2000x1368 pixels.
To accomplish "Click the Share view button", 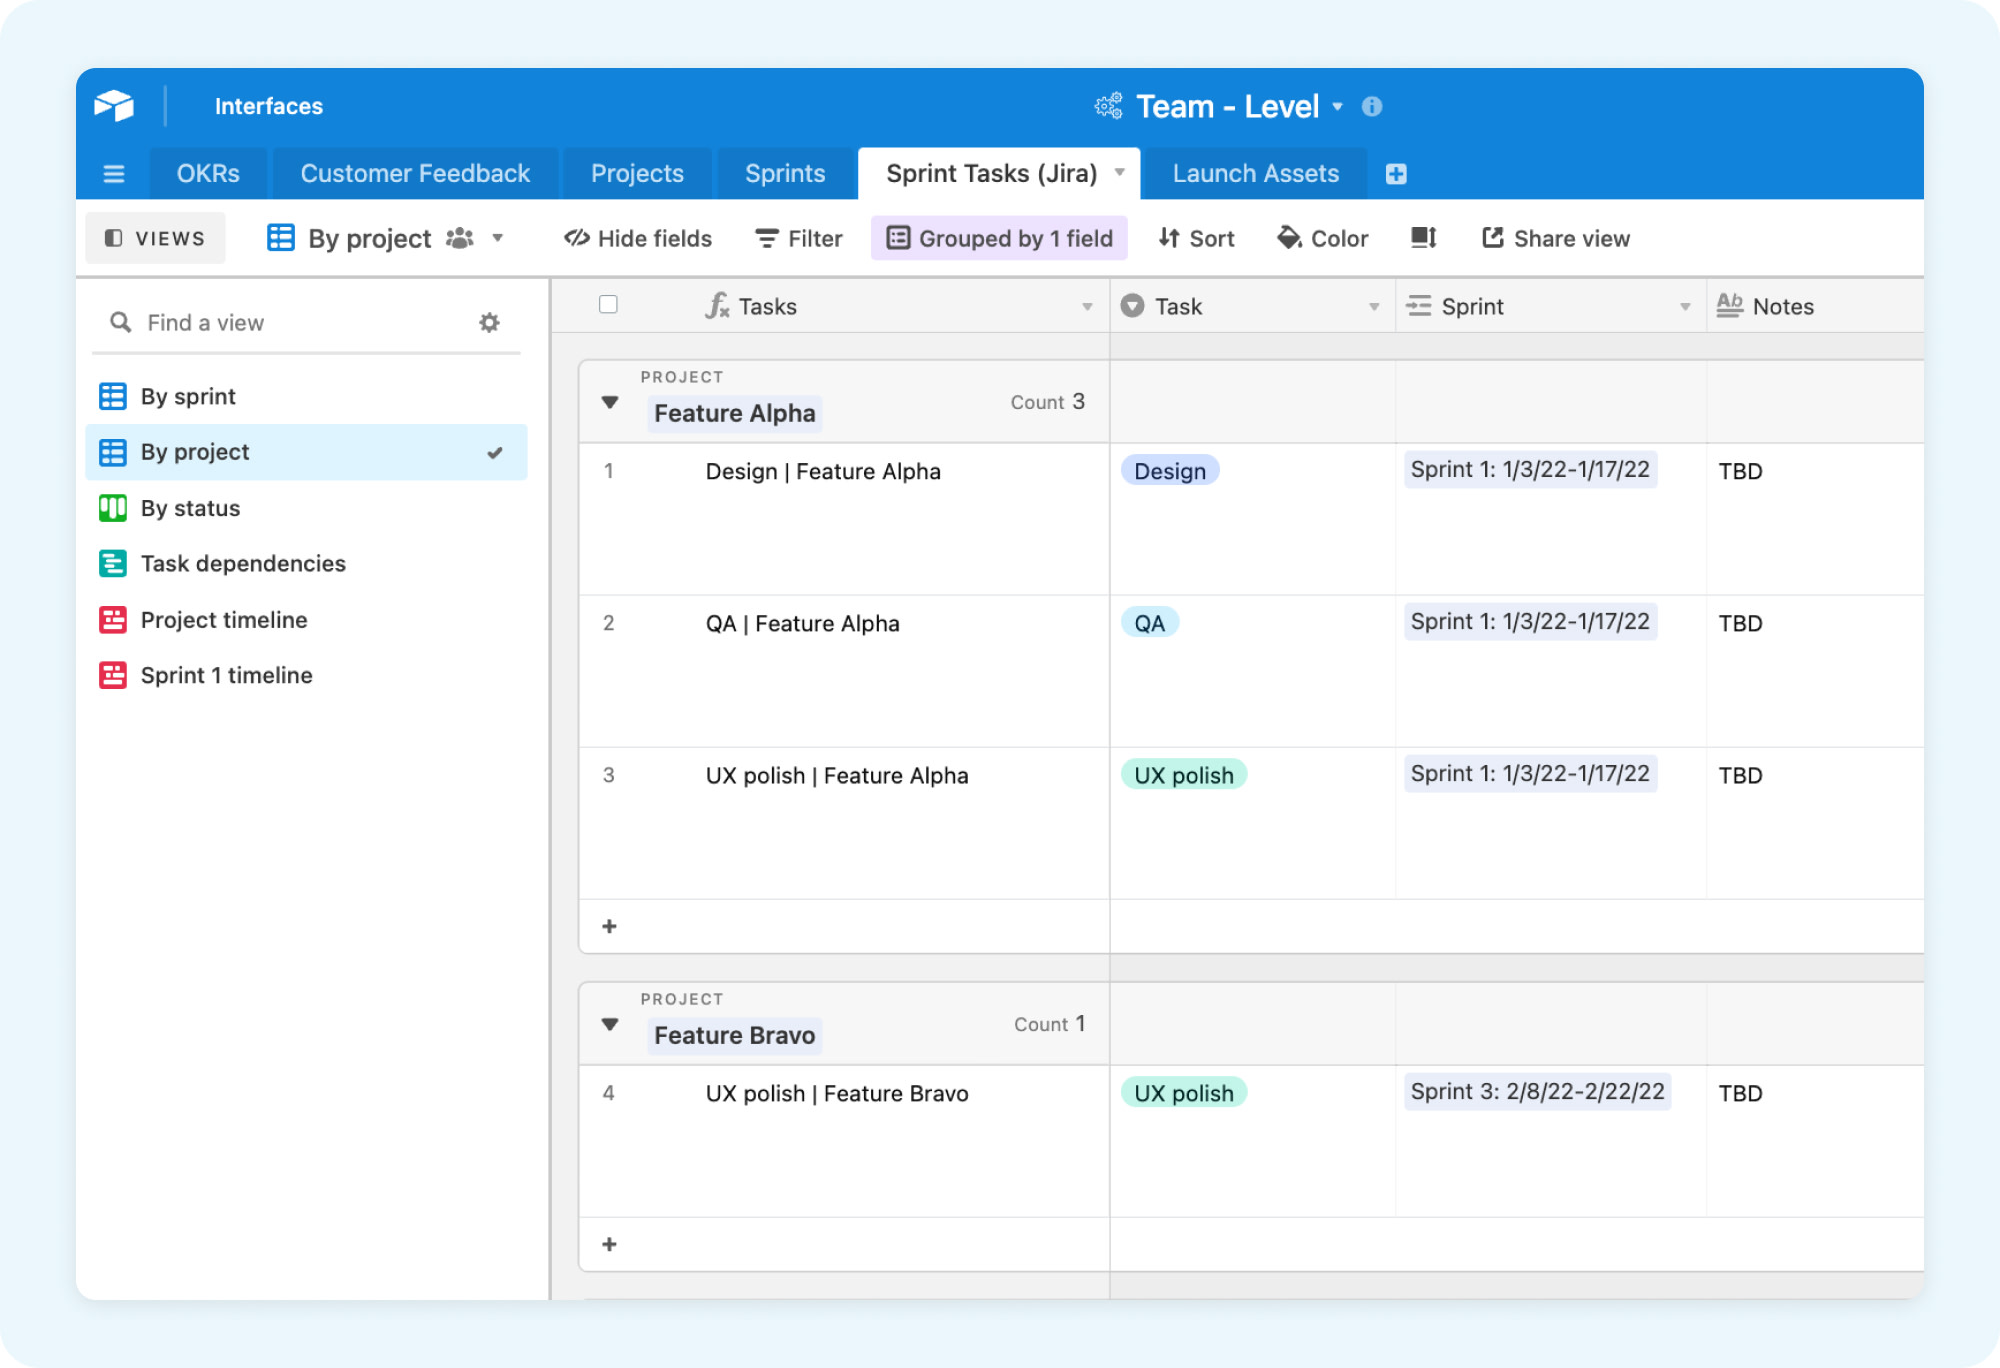I will point(1556,238).
